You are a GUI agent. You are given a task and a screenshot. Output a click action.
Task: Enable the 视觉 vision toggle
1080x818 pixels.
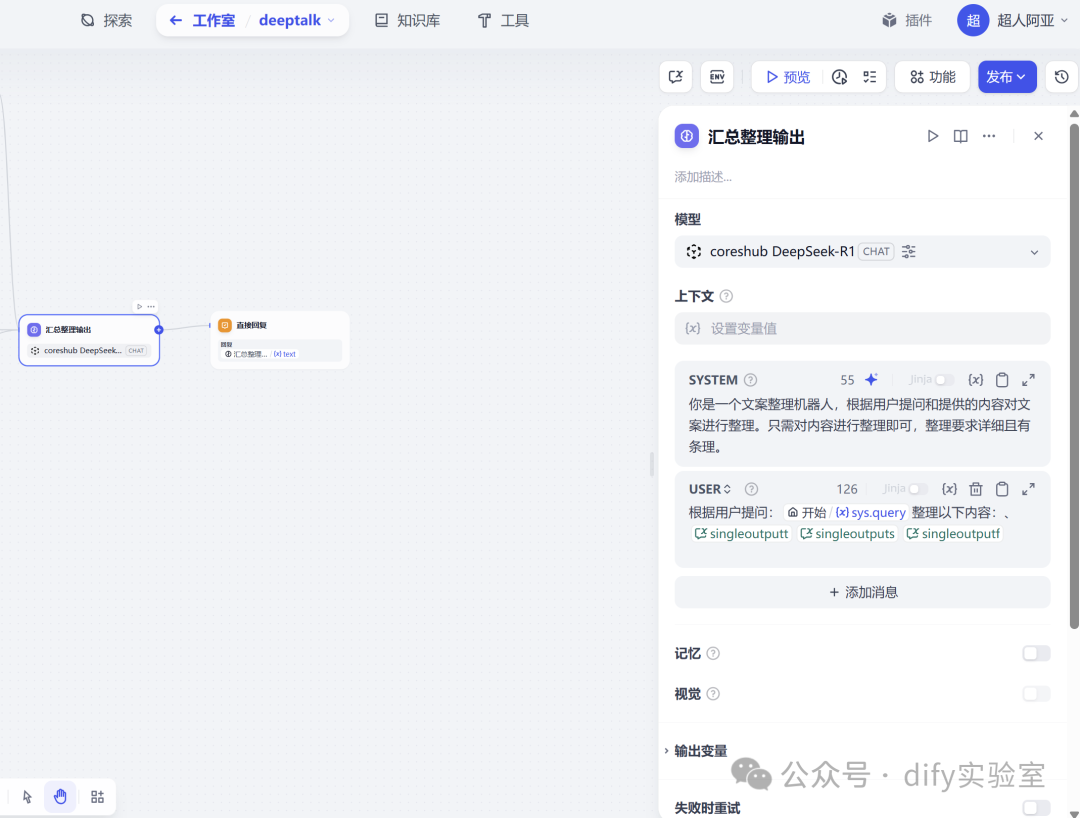coord(1036,693)
